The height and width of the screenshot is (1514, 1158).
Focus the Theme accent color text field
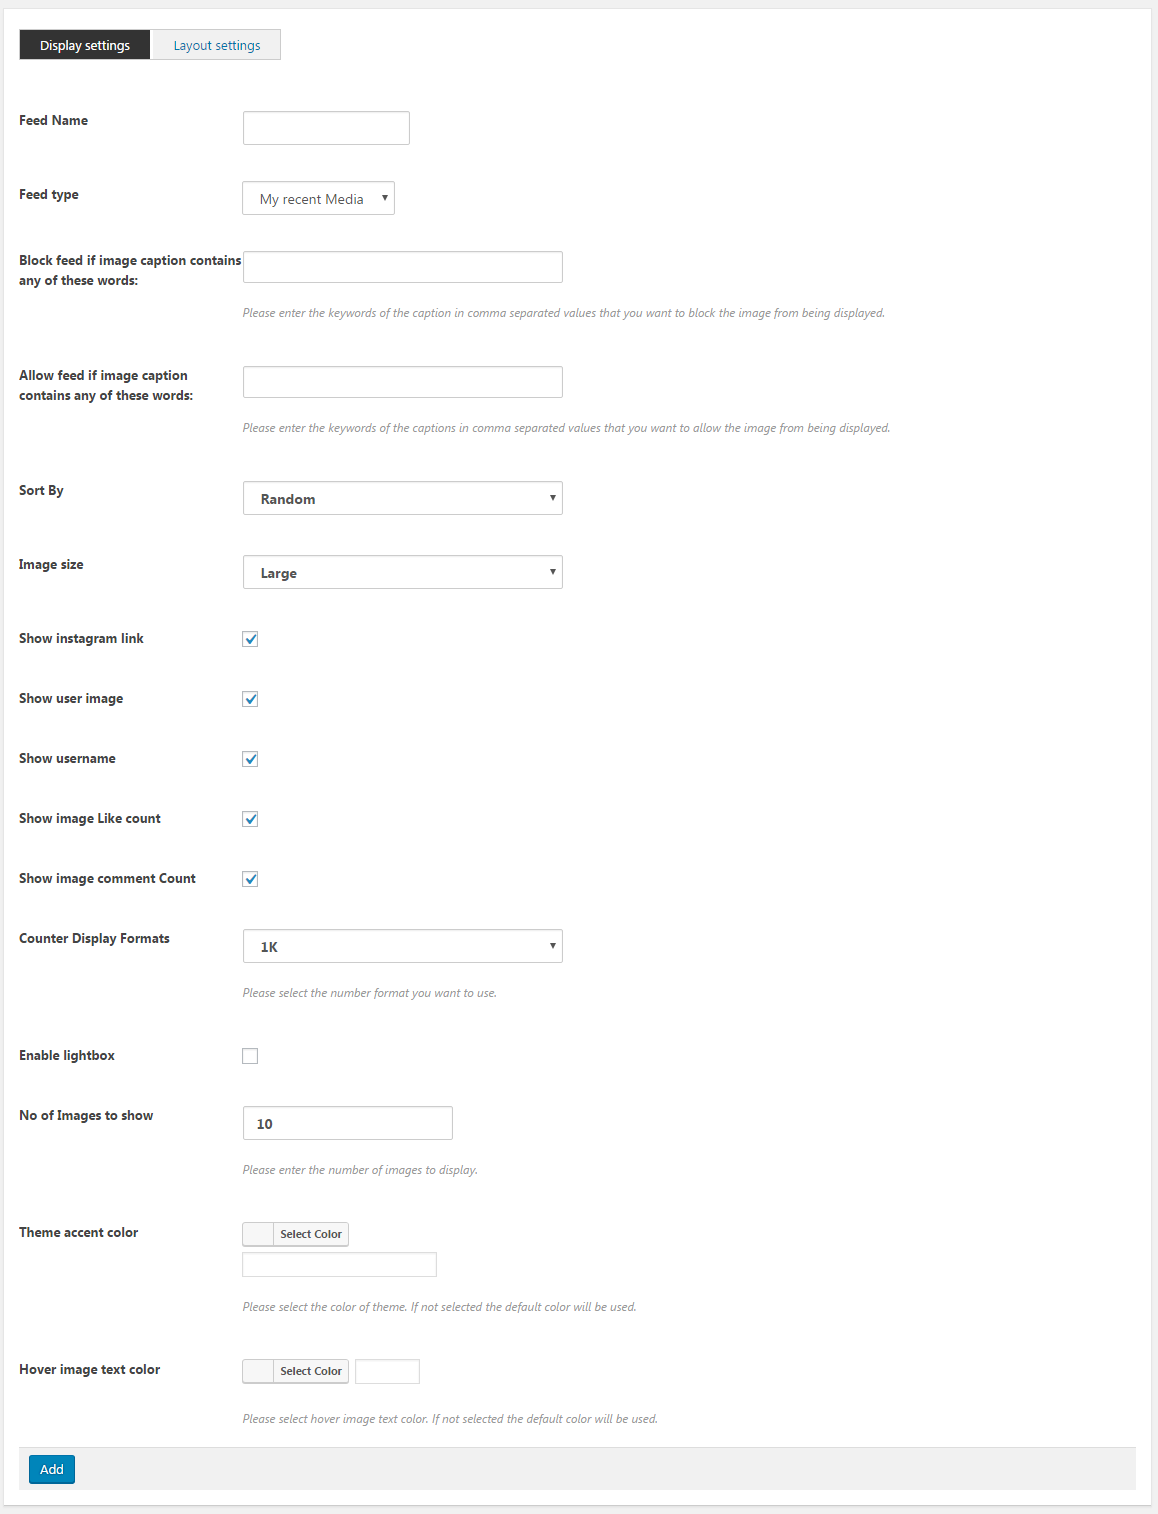click(339, 1265)
